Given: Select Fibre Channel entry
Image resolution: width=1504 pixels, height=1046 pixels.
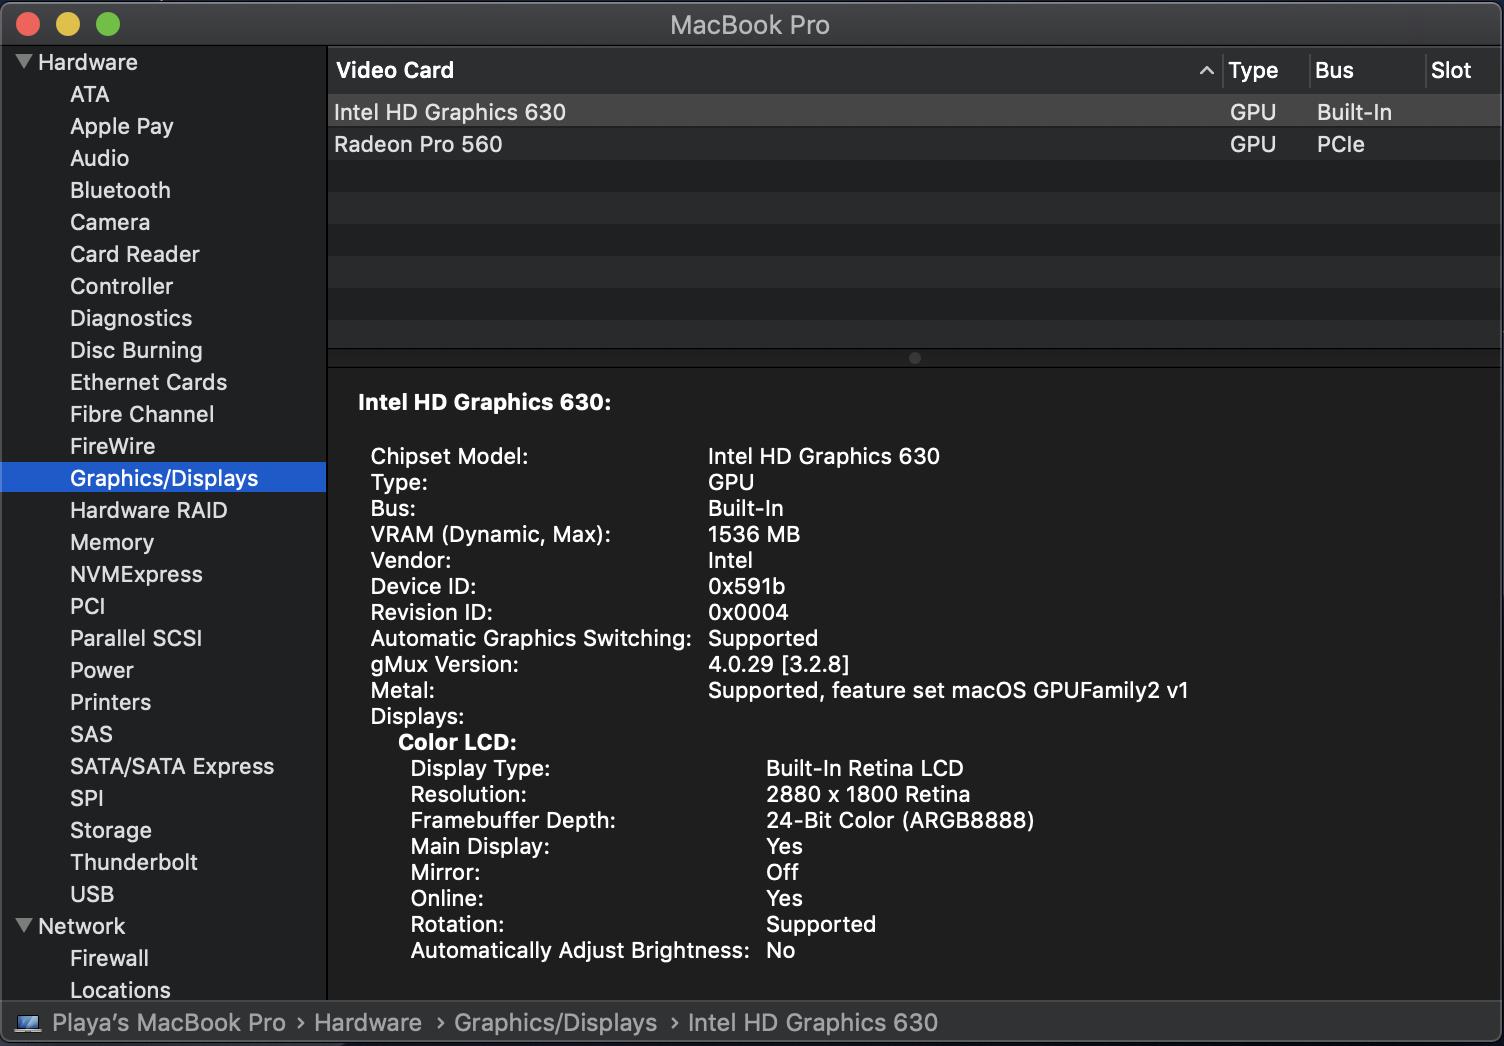Looking at the screenshot, I should [x=142, y=414].
